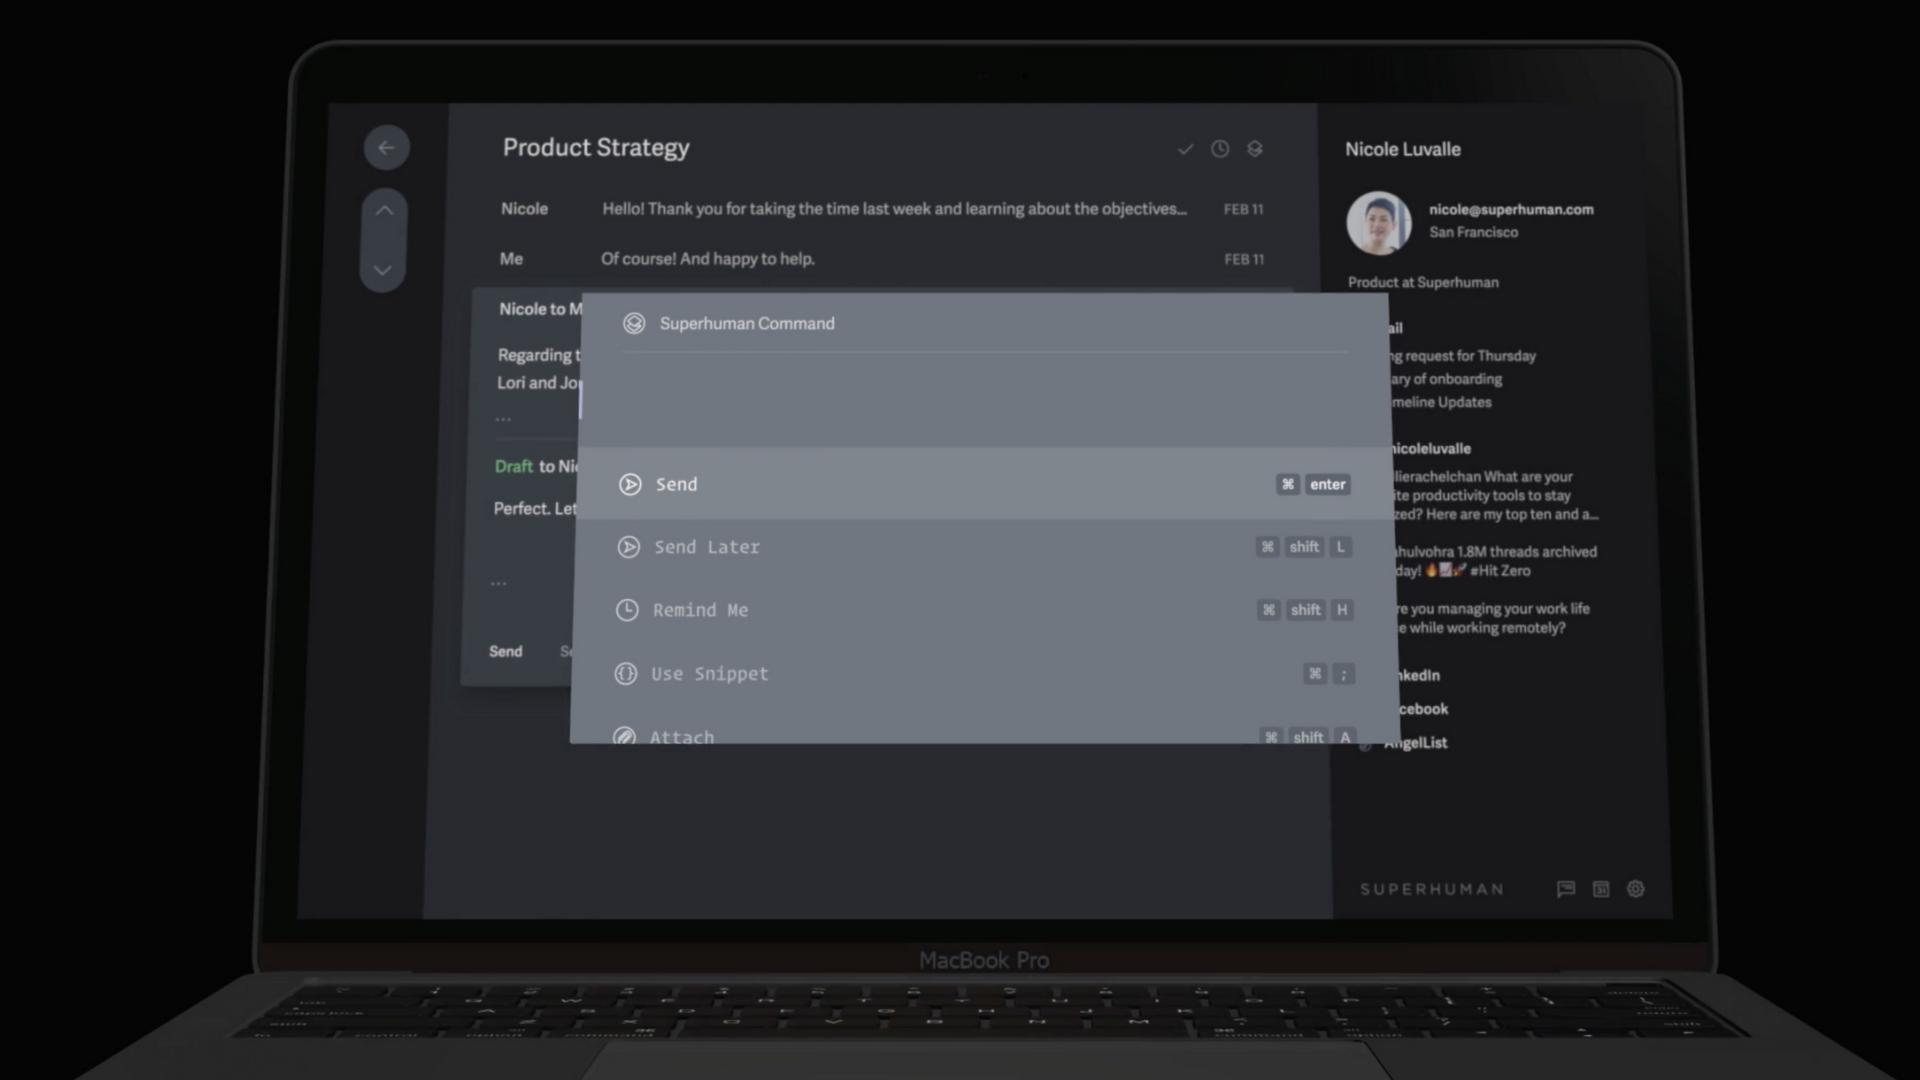Open the 'Timeline Updates' recent mail
Viewport: 1920px width, 1080px height.
click(x=1441, y=402)
